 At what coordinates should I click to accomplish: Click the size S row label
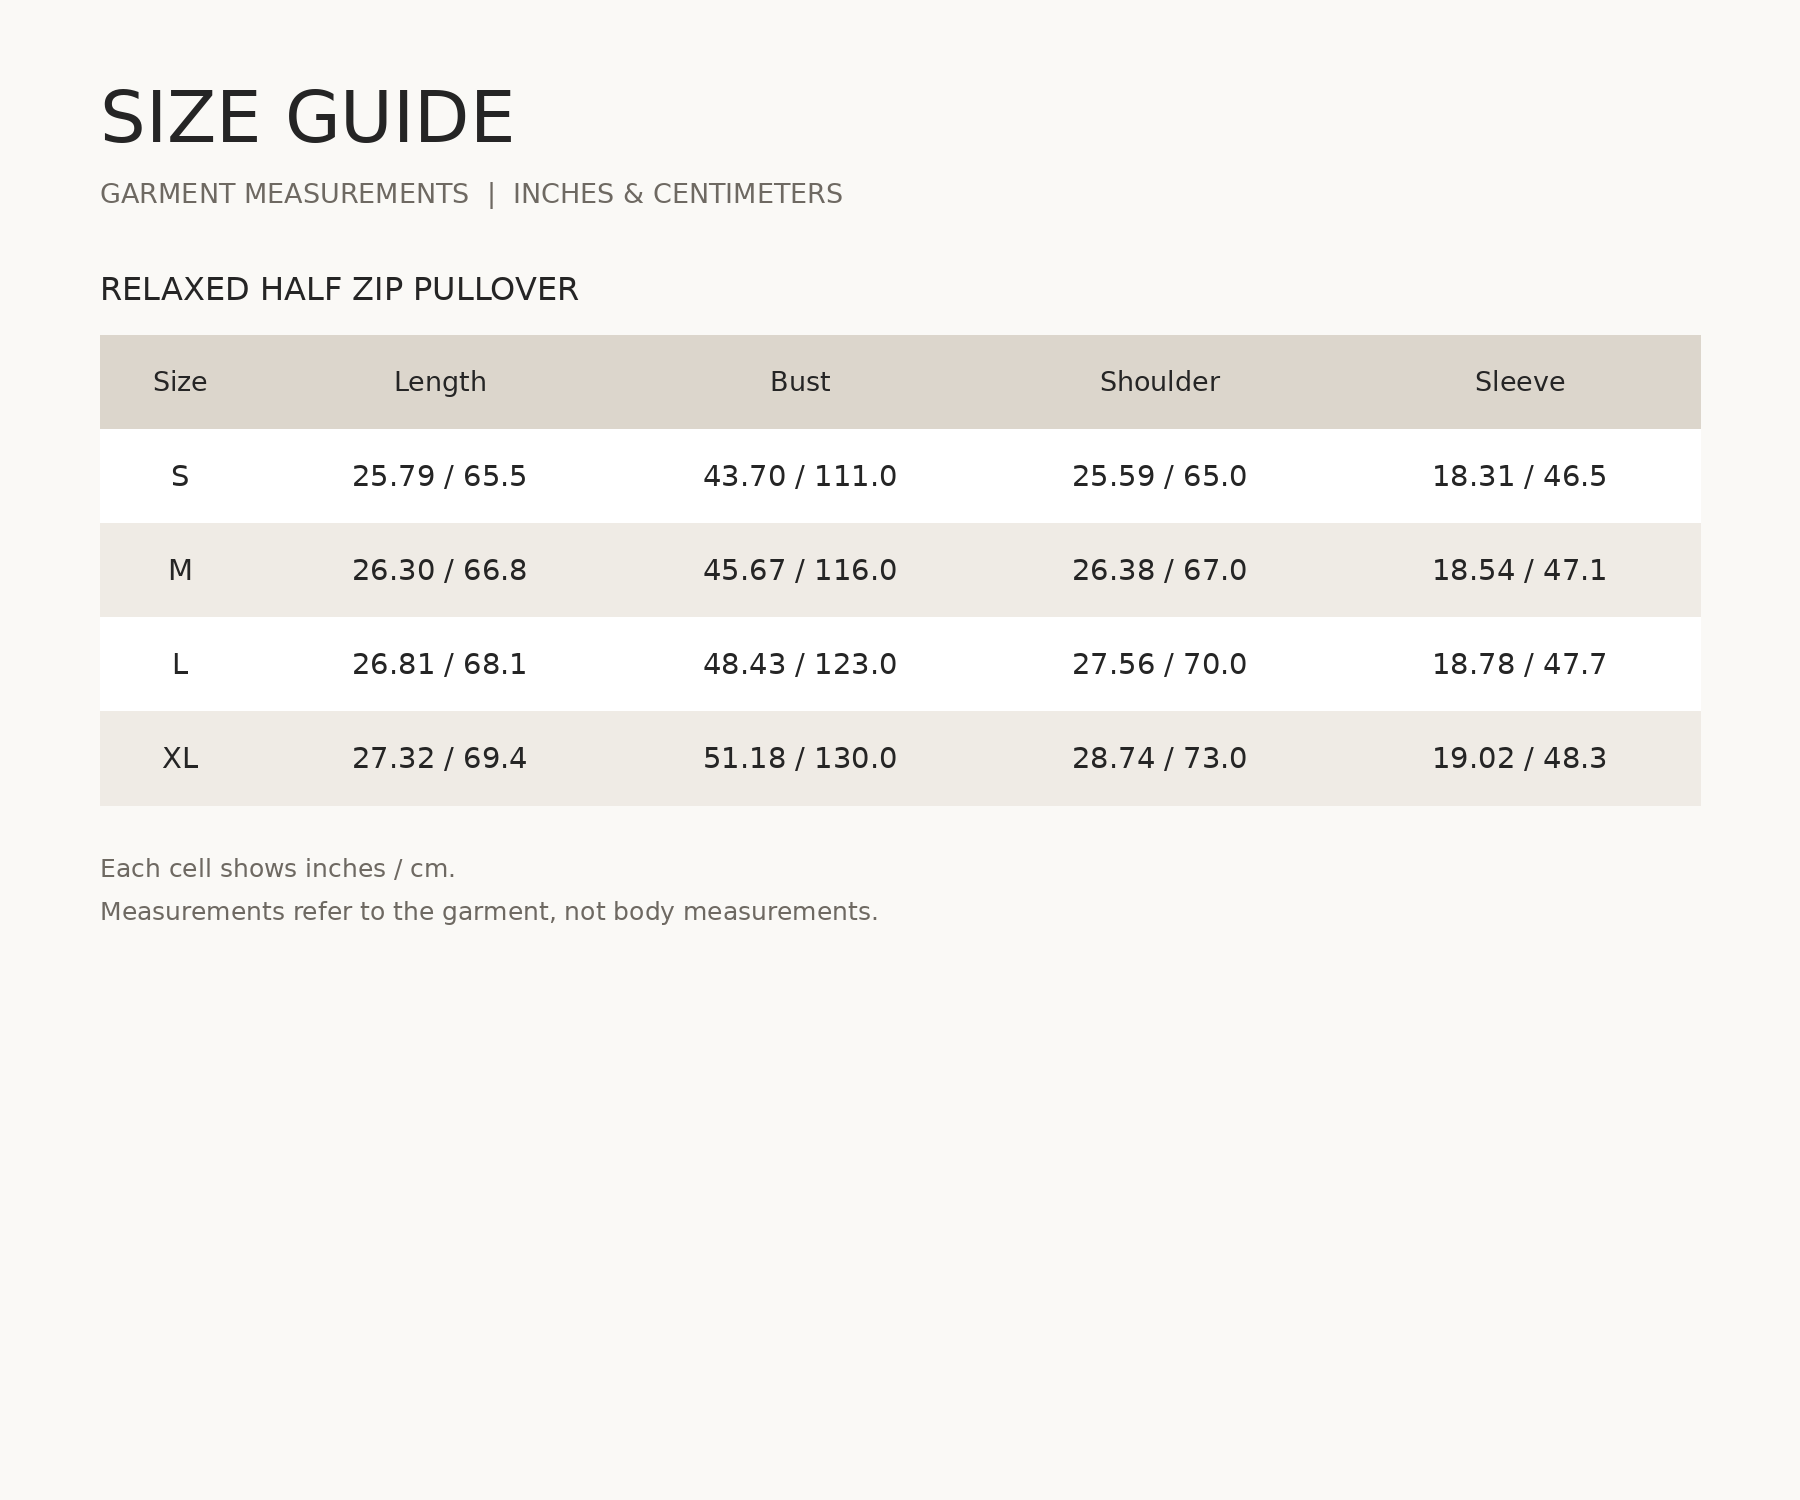pyautogui.click(x=180, y=476)
